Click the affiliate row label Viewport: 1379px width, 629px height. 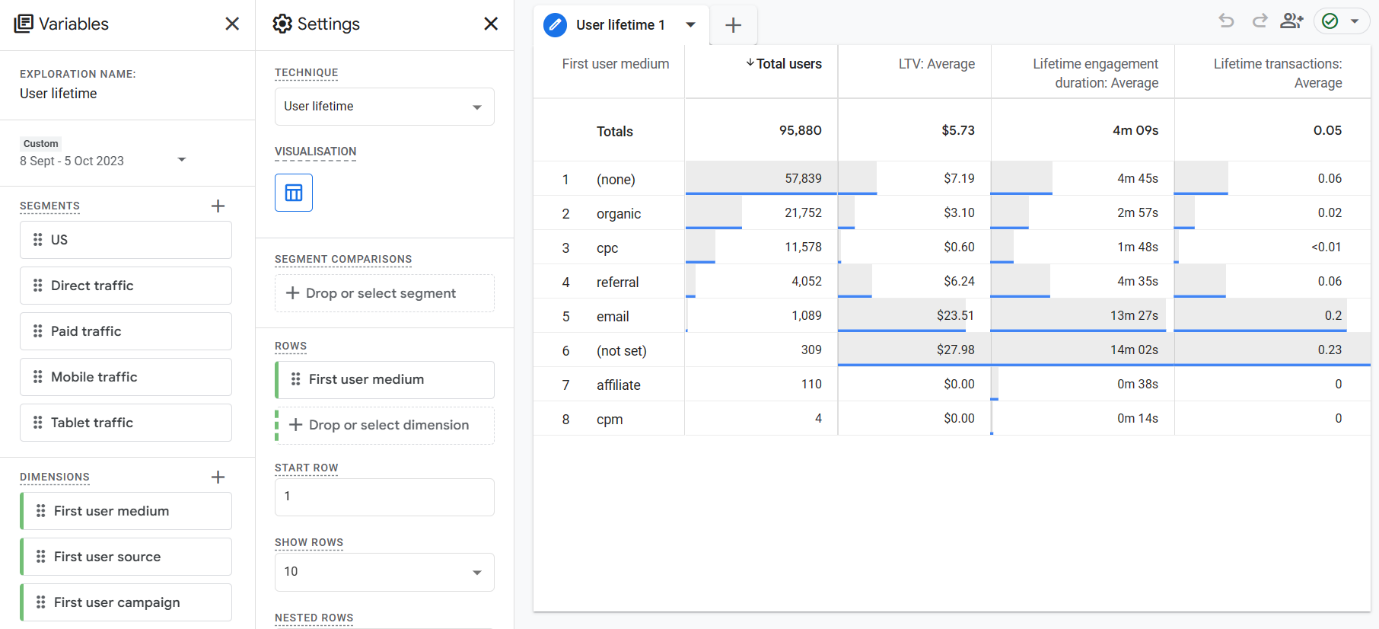[619, 385]
